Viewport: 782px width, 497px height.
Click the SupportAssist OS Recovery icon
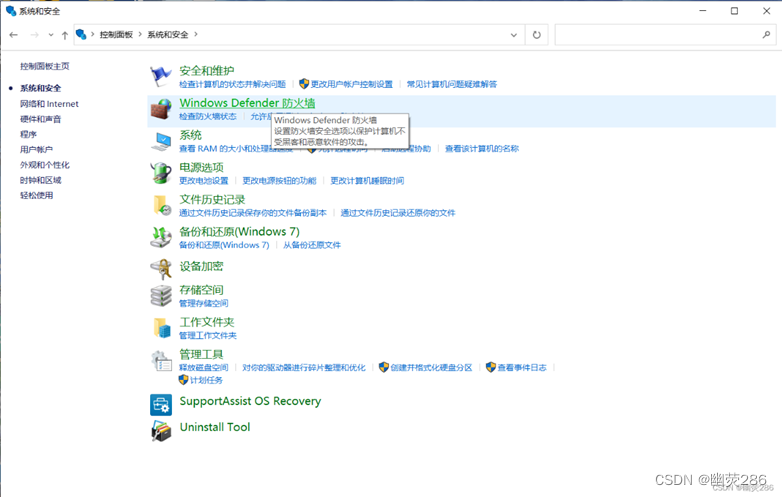click(161, 405)
